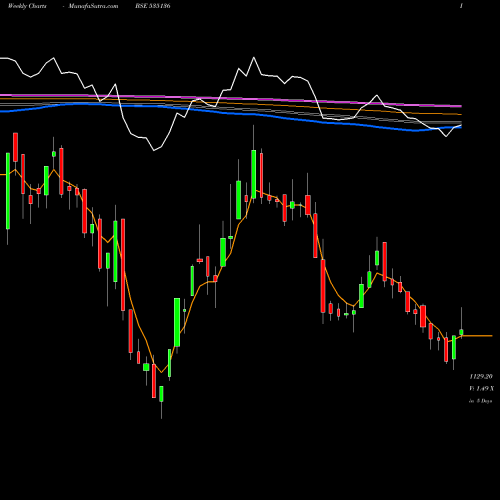
Task: Click the '1129.20' price value
Action: (481, 376)
